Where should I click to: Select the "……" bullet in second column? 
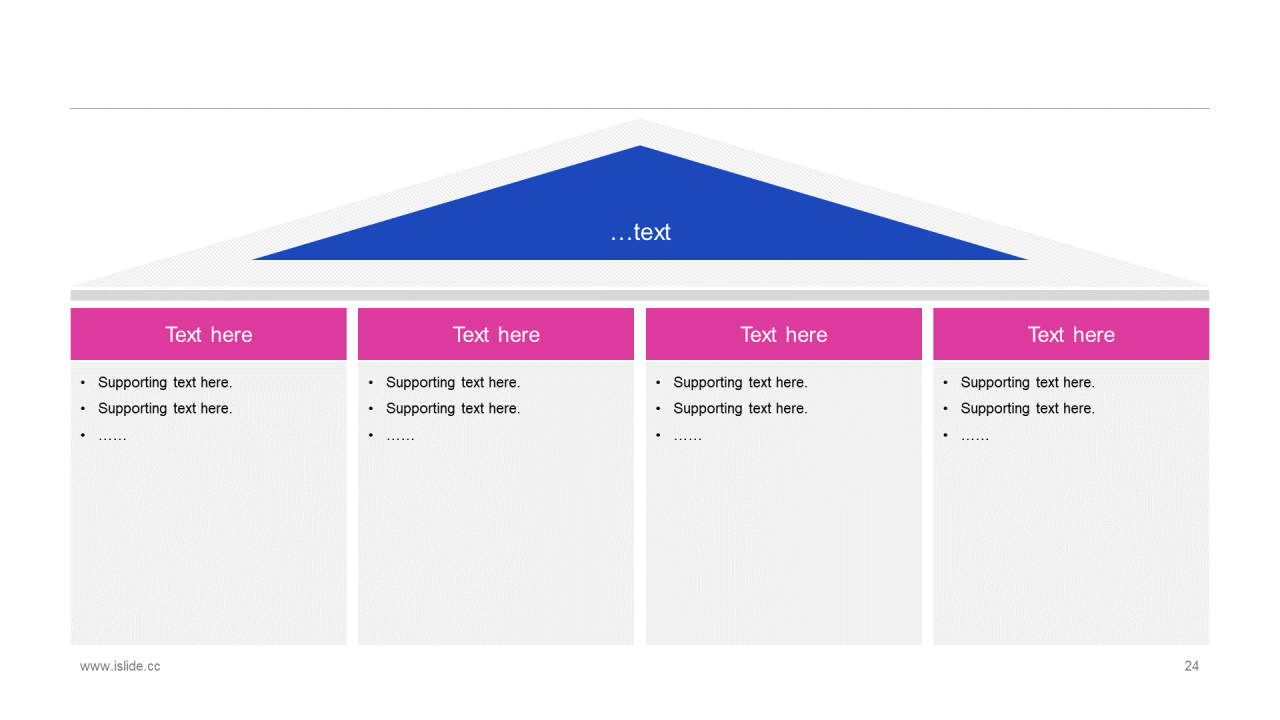tap(400, 436)
